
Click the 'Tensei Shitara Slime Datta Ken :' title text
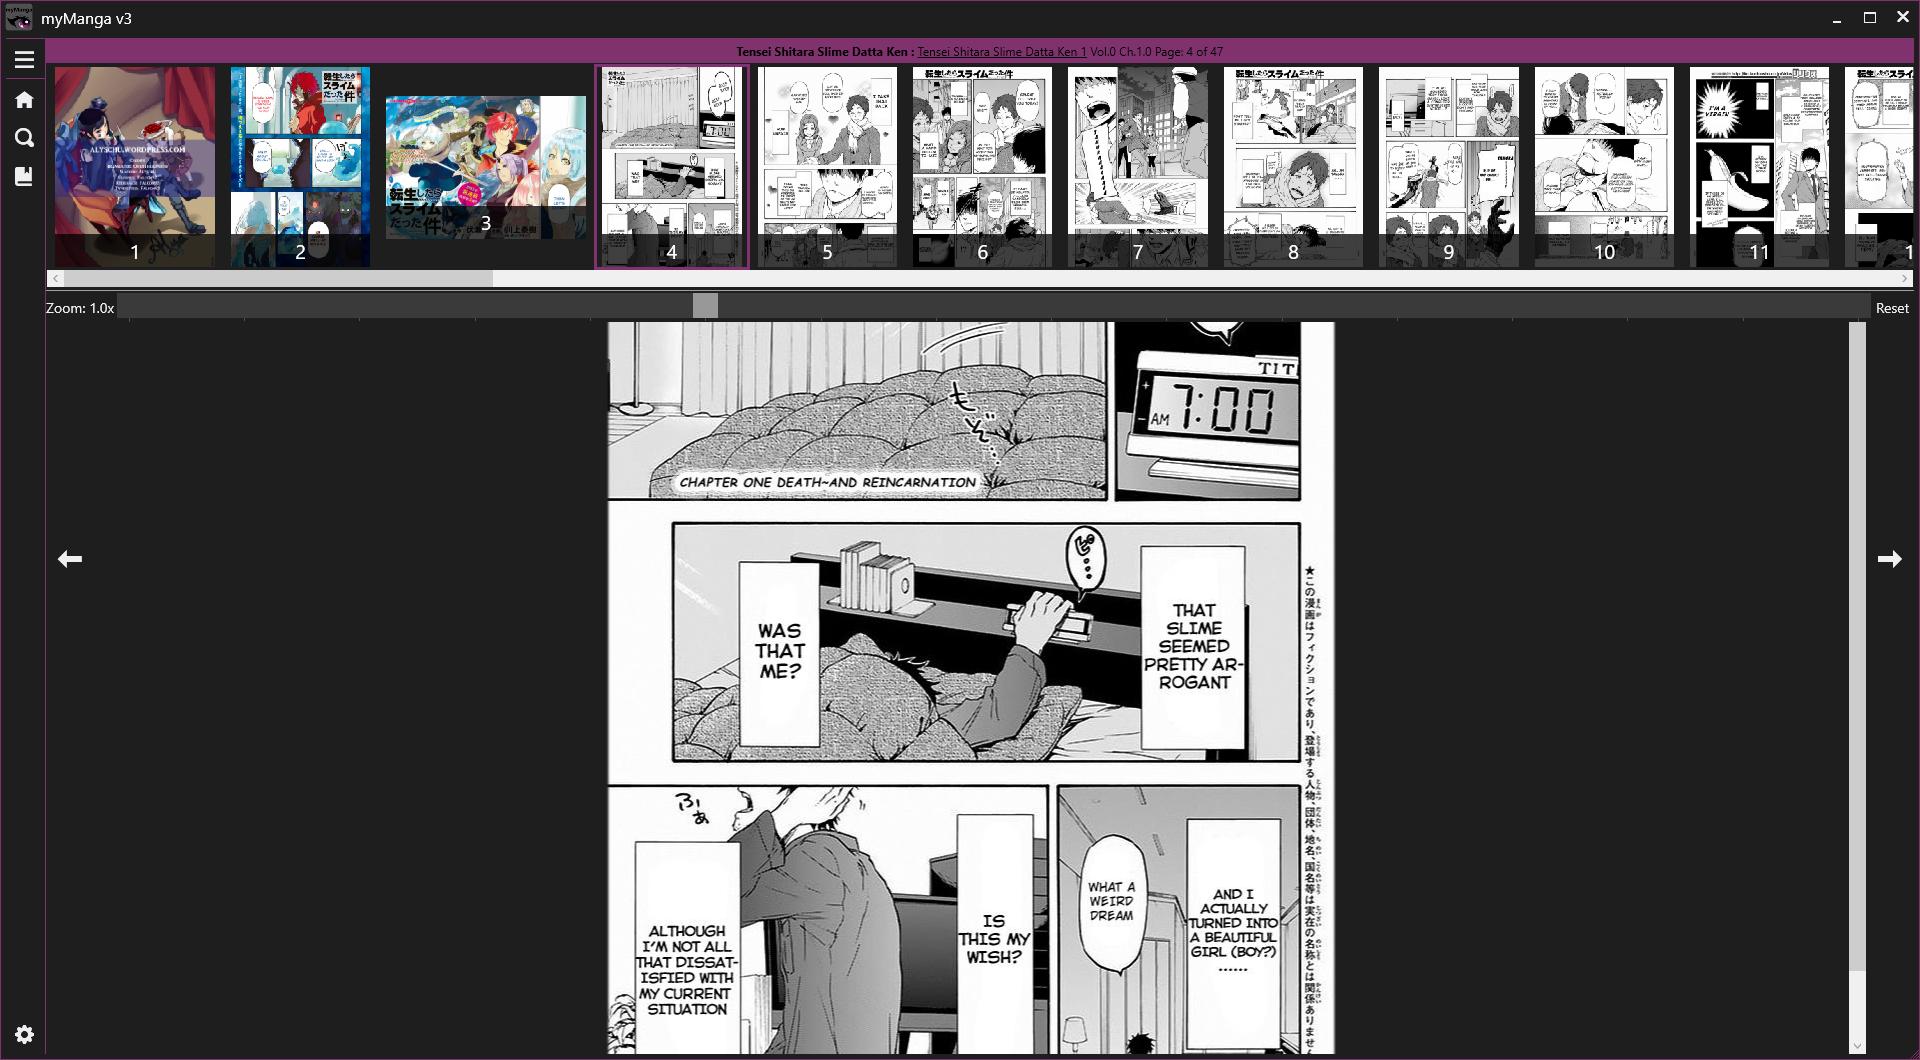825,52
